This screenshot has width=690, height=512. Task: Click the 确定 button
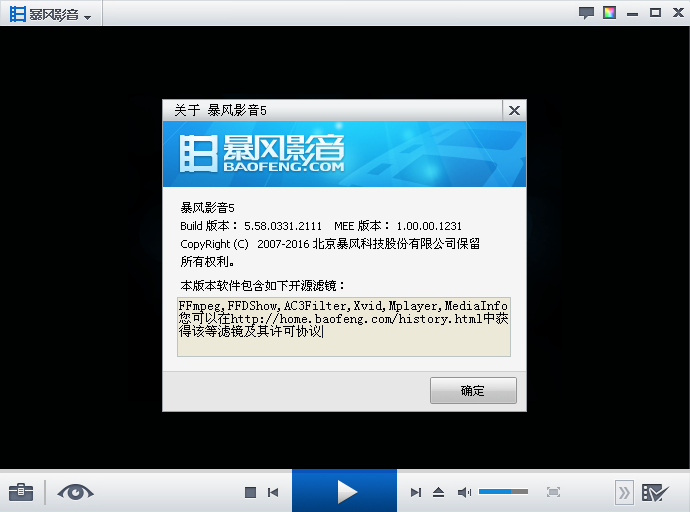(x=473, y=390)
